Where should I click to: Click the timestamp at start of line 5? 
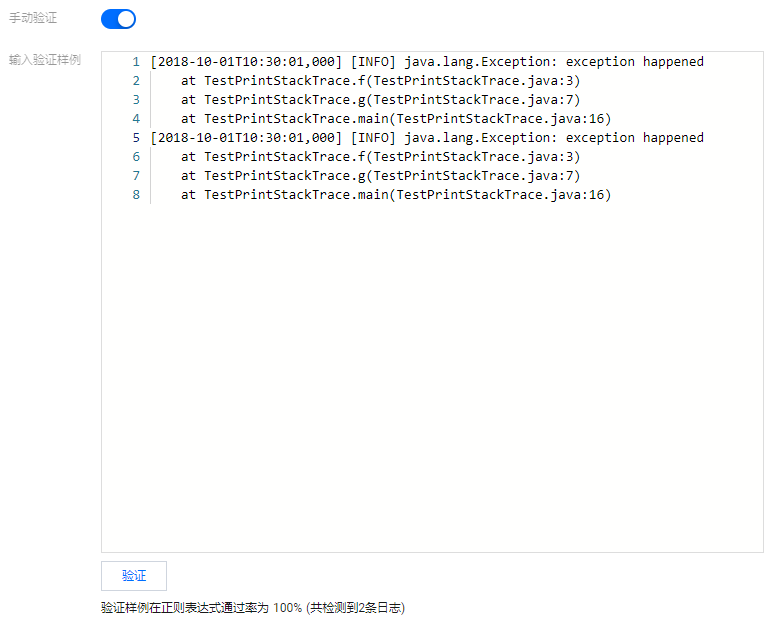click(246, 138)
